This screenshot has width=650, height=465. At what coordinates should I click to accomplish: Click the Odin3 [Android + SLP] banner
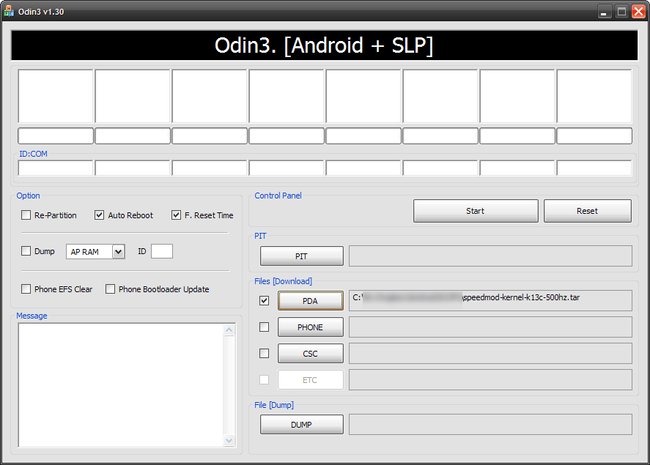click(324, 45)
